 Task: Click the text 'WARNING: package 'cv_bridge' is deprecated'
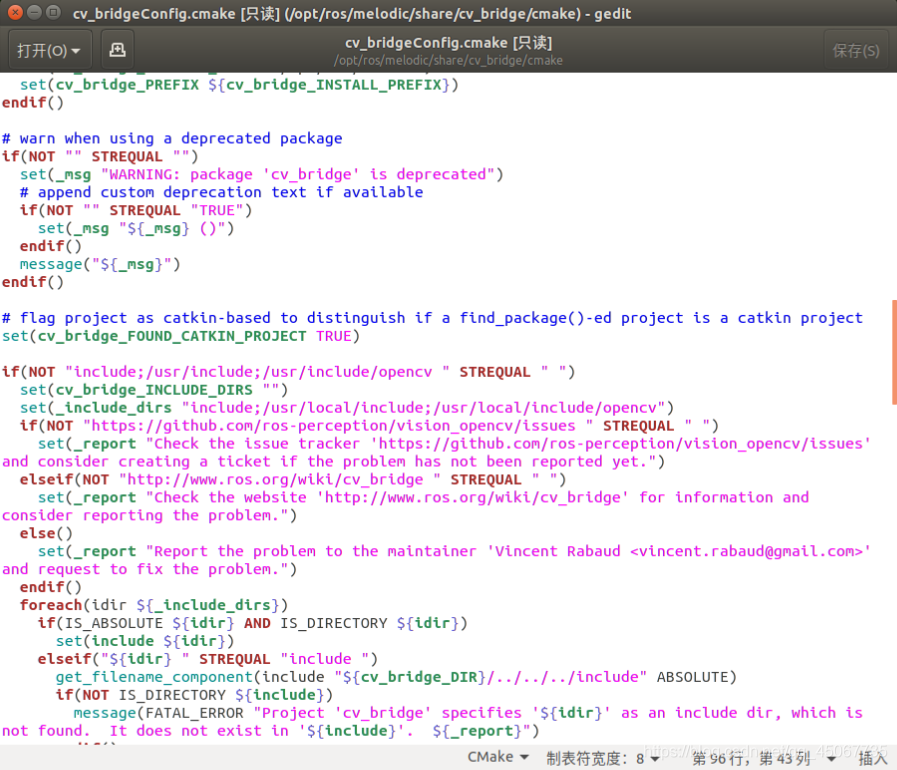297,174
